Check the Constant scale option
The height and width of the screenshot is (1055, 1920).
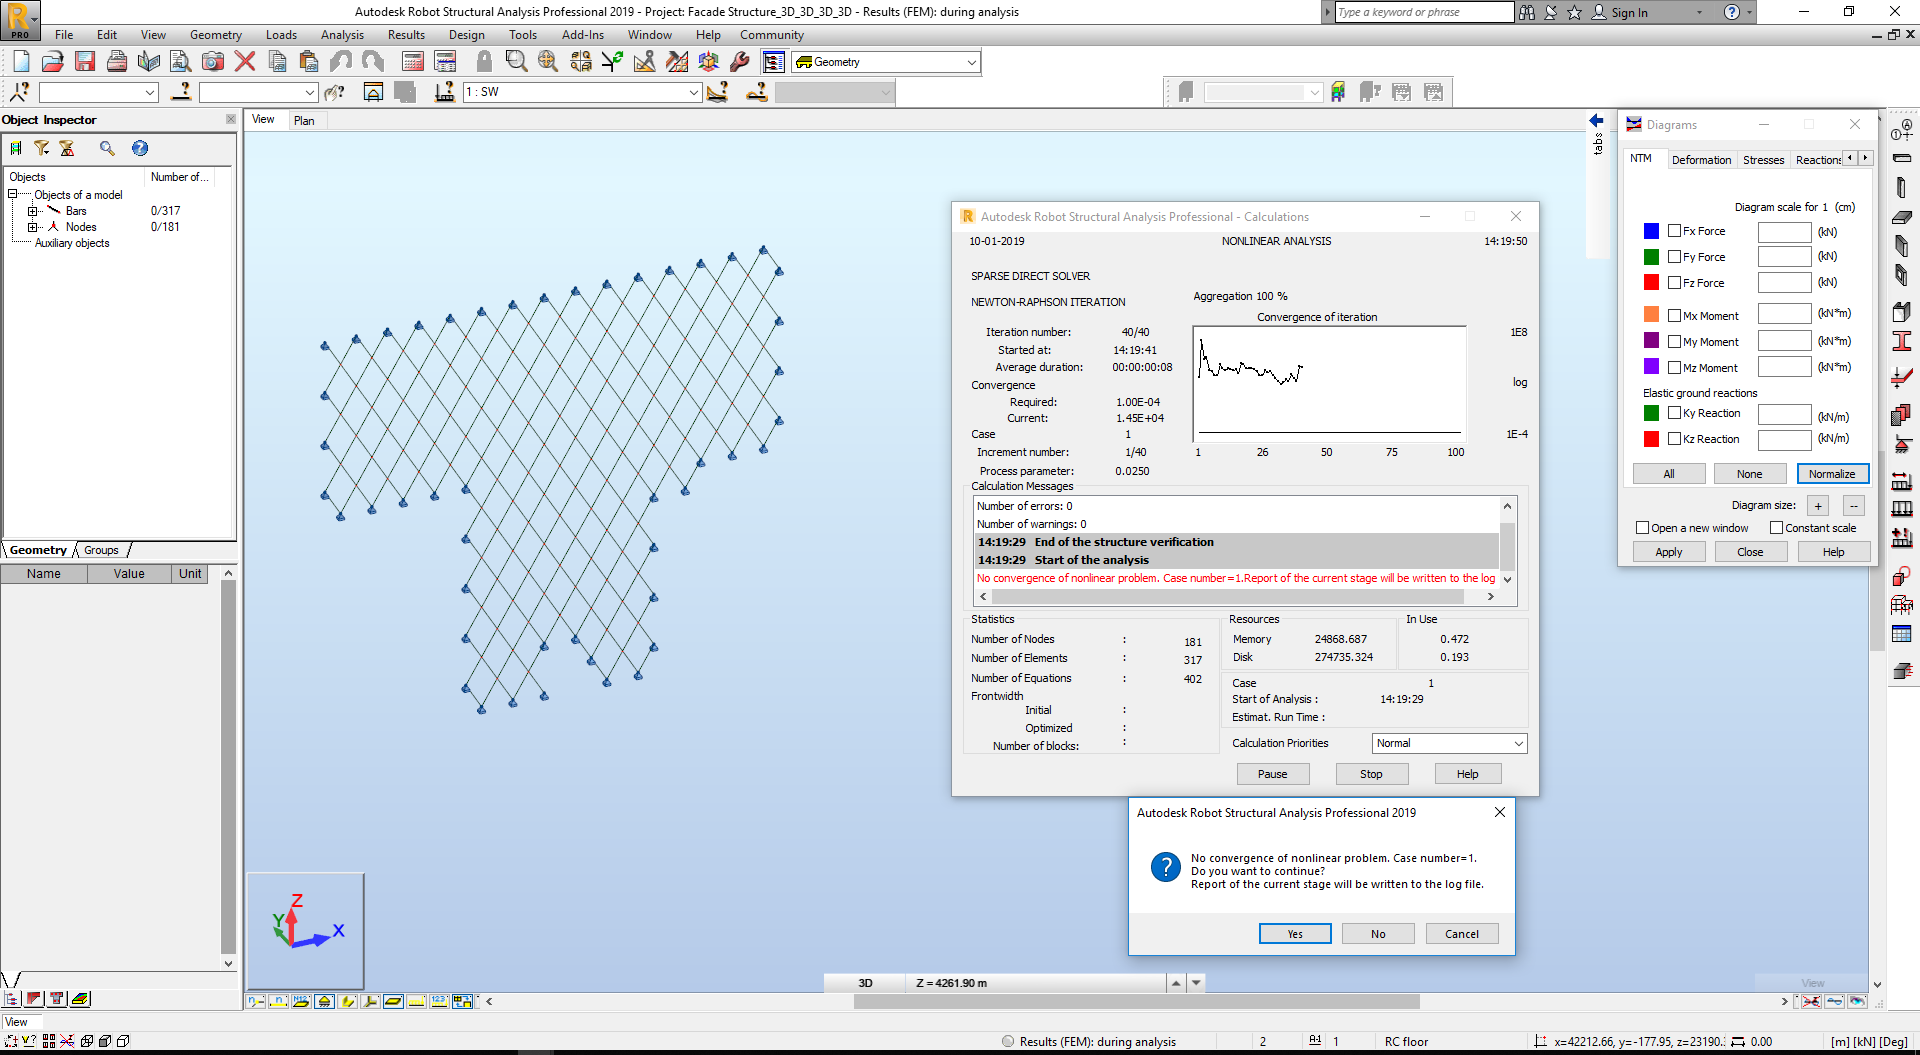coord(1775,527)
